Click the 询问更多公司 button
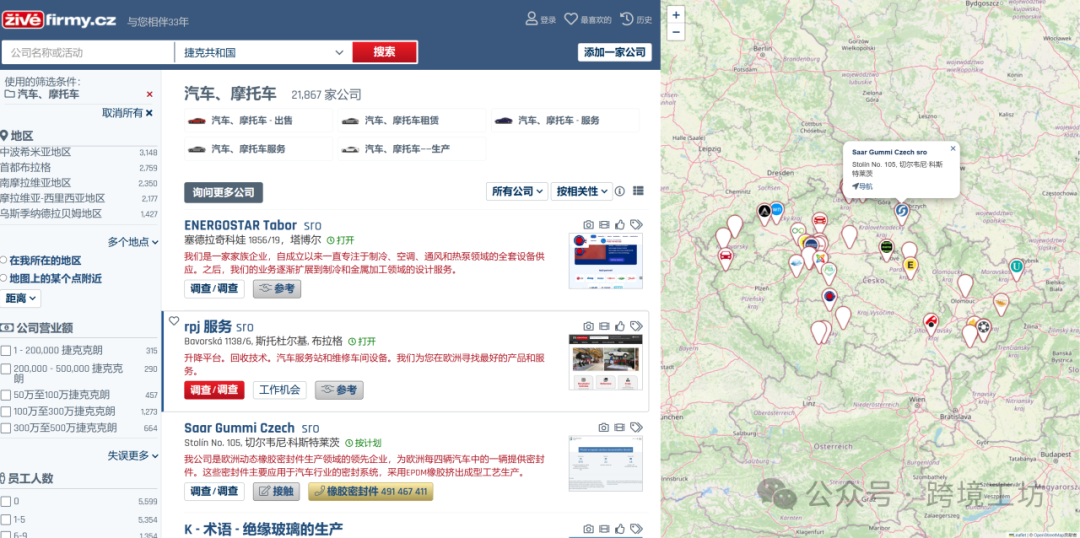This screenshot has width=1080, height=538. tap(223, 192)
